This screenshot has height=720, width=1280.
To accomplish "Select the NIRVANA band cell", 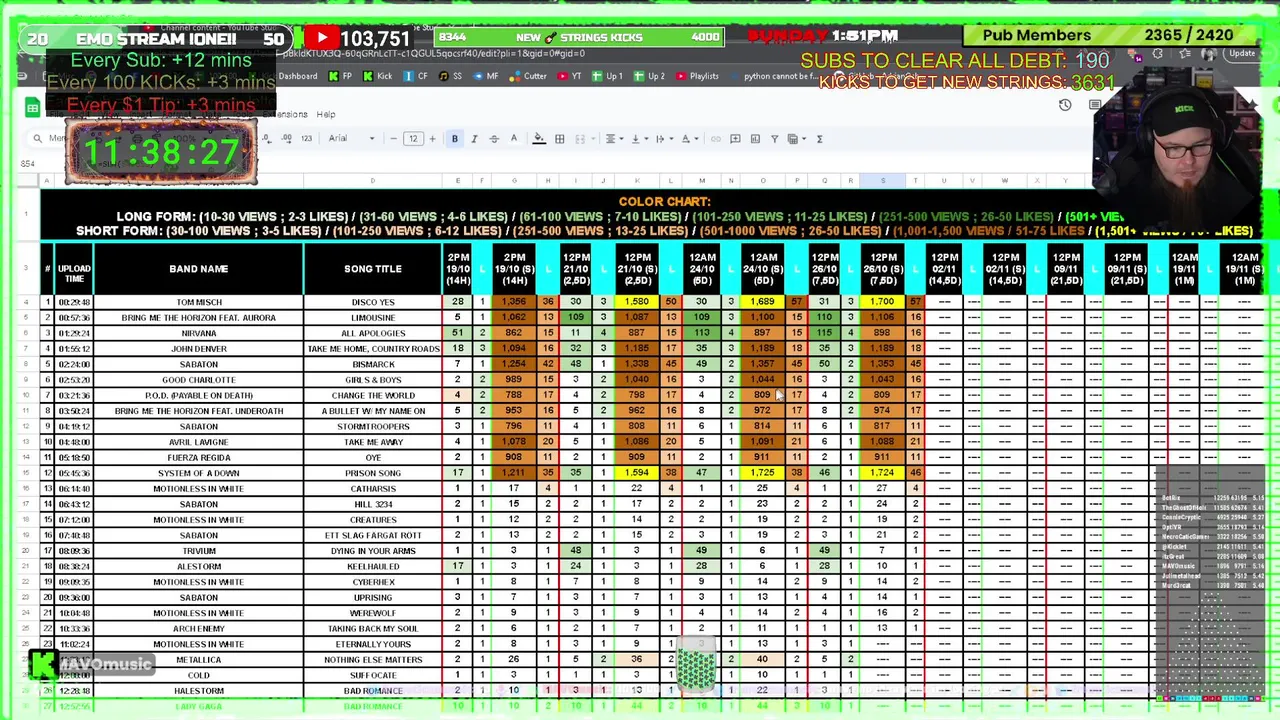I will click(x=198, y=333).
